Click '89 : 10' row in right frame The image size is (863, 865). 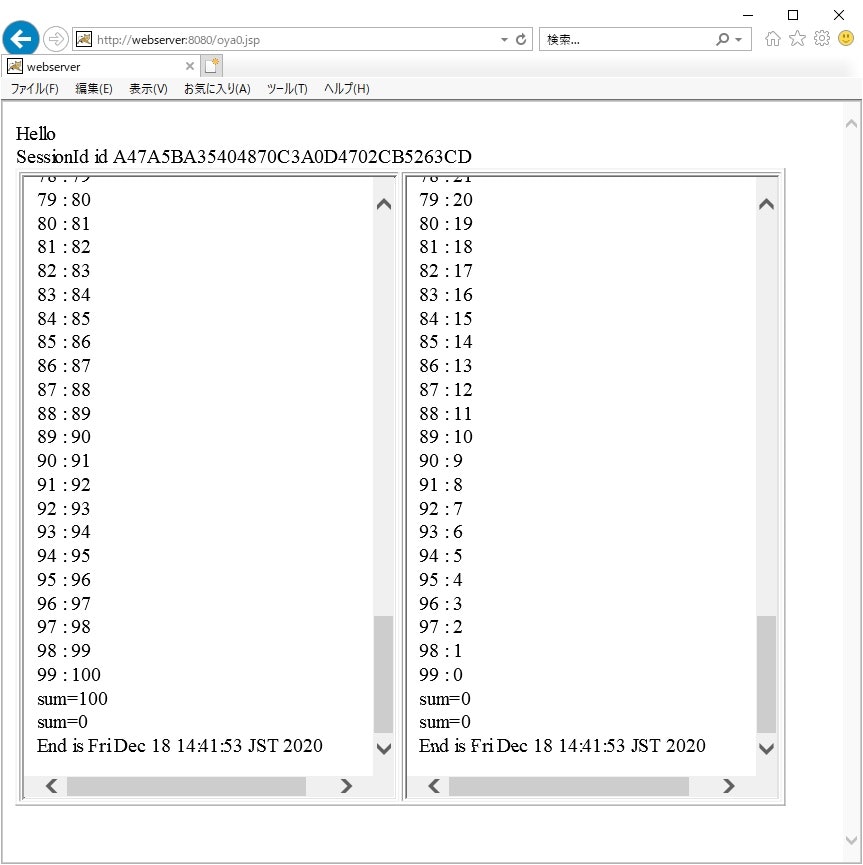click(446, 437)
